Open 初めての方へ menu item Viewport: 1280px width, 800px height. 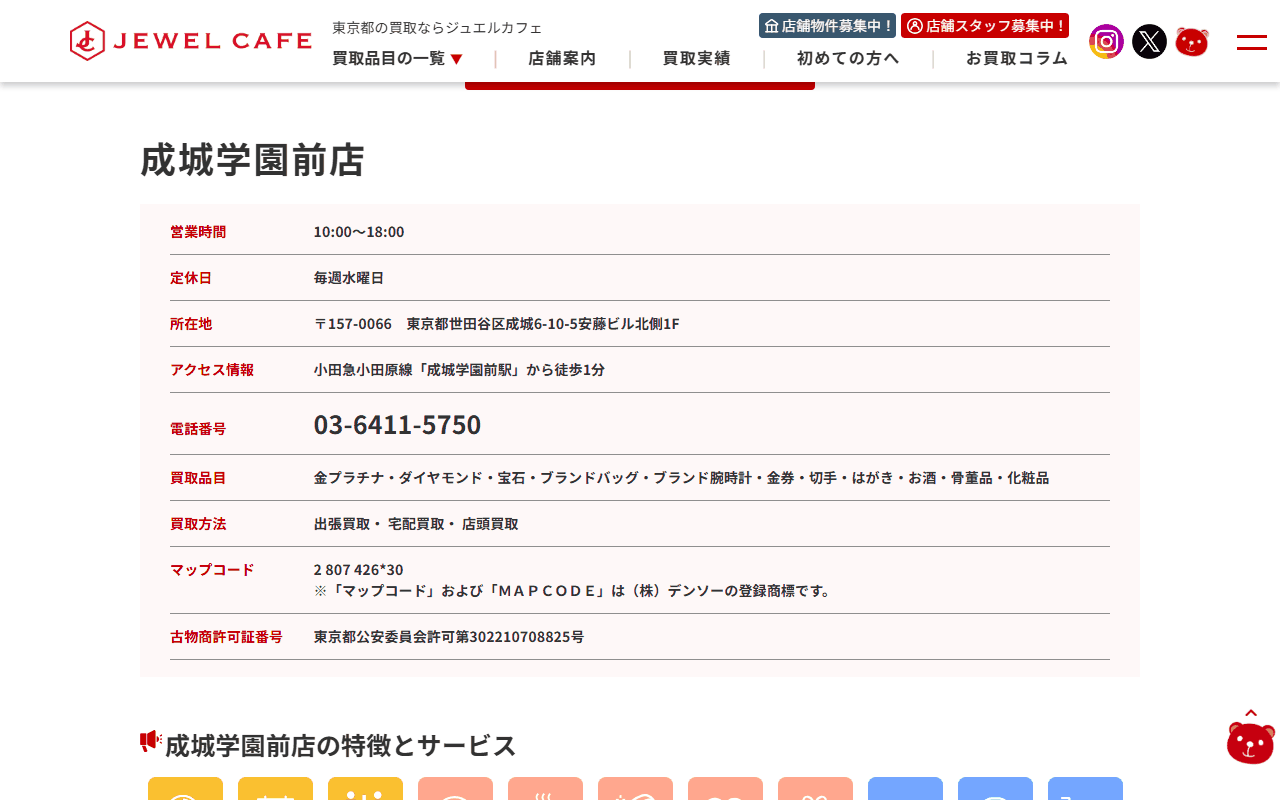848,59
